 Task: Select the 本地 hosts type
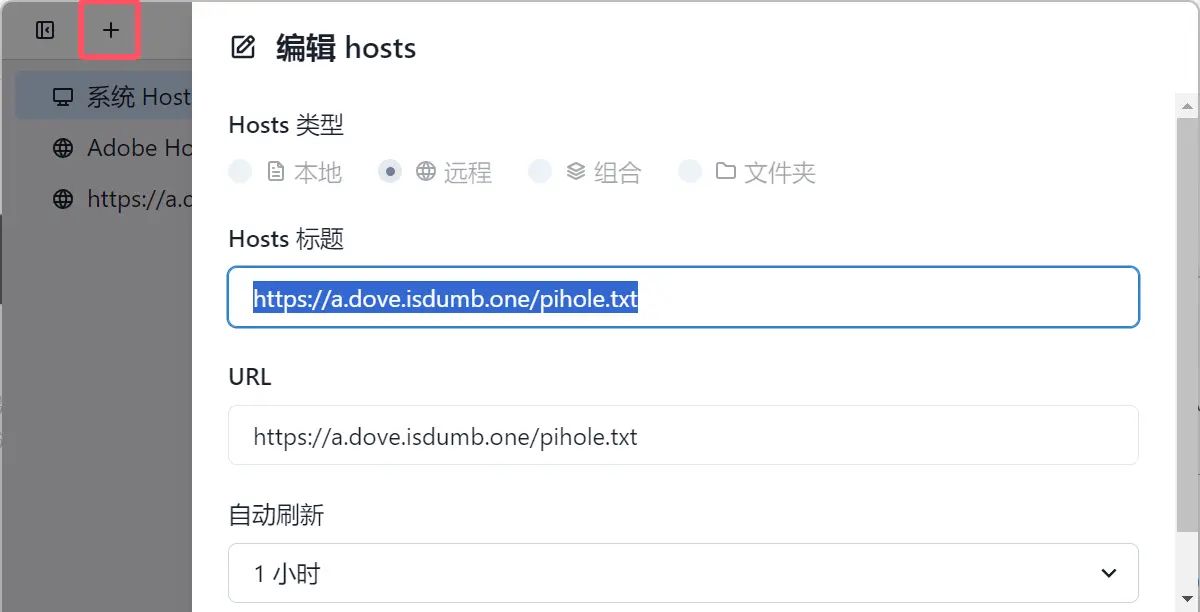pos(240,171)
